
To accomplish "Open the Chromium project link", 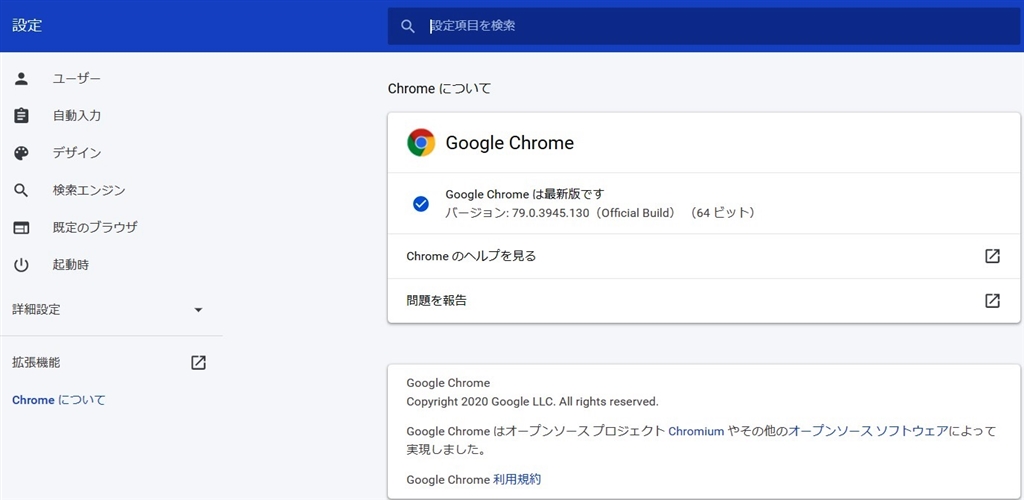I will click(696, 431).
